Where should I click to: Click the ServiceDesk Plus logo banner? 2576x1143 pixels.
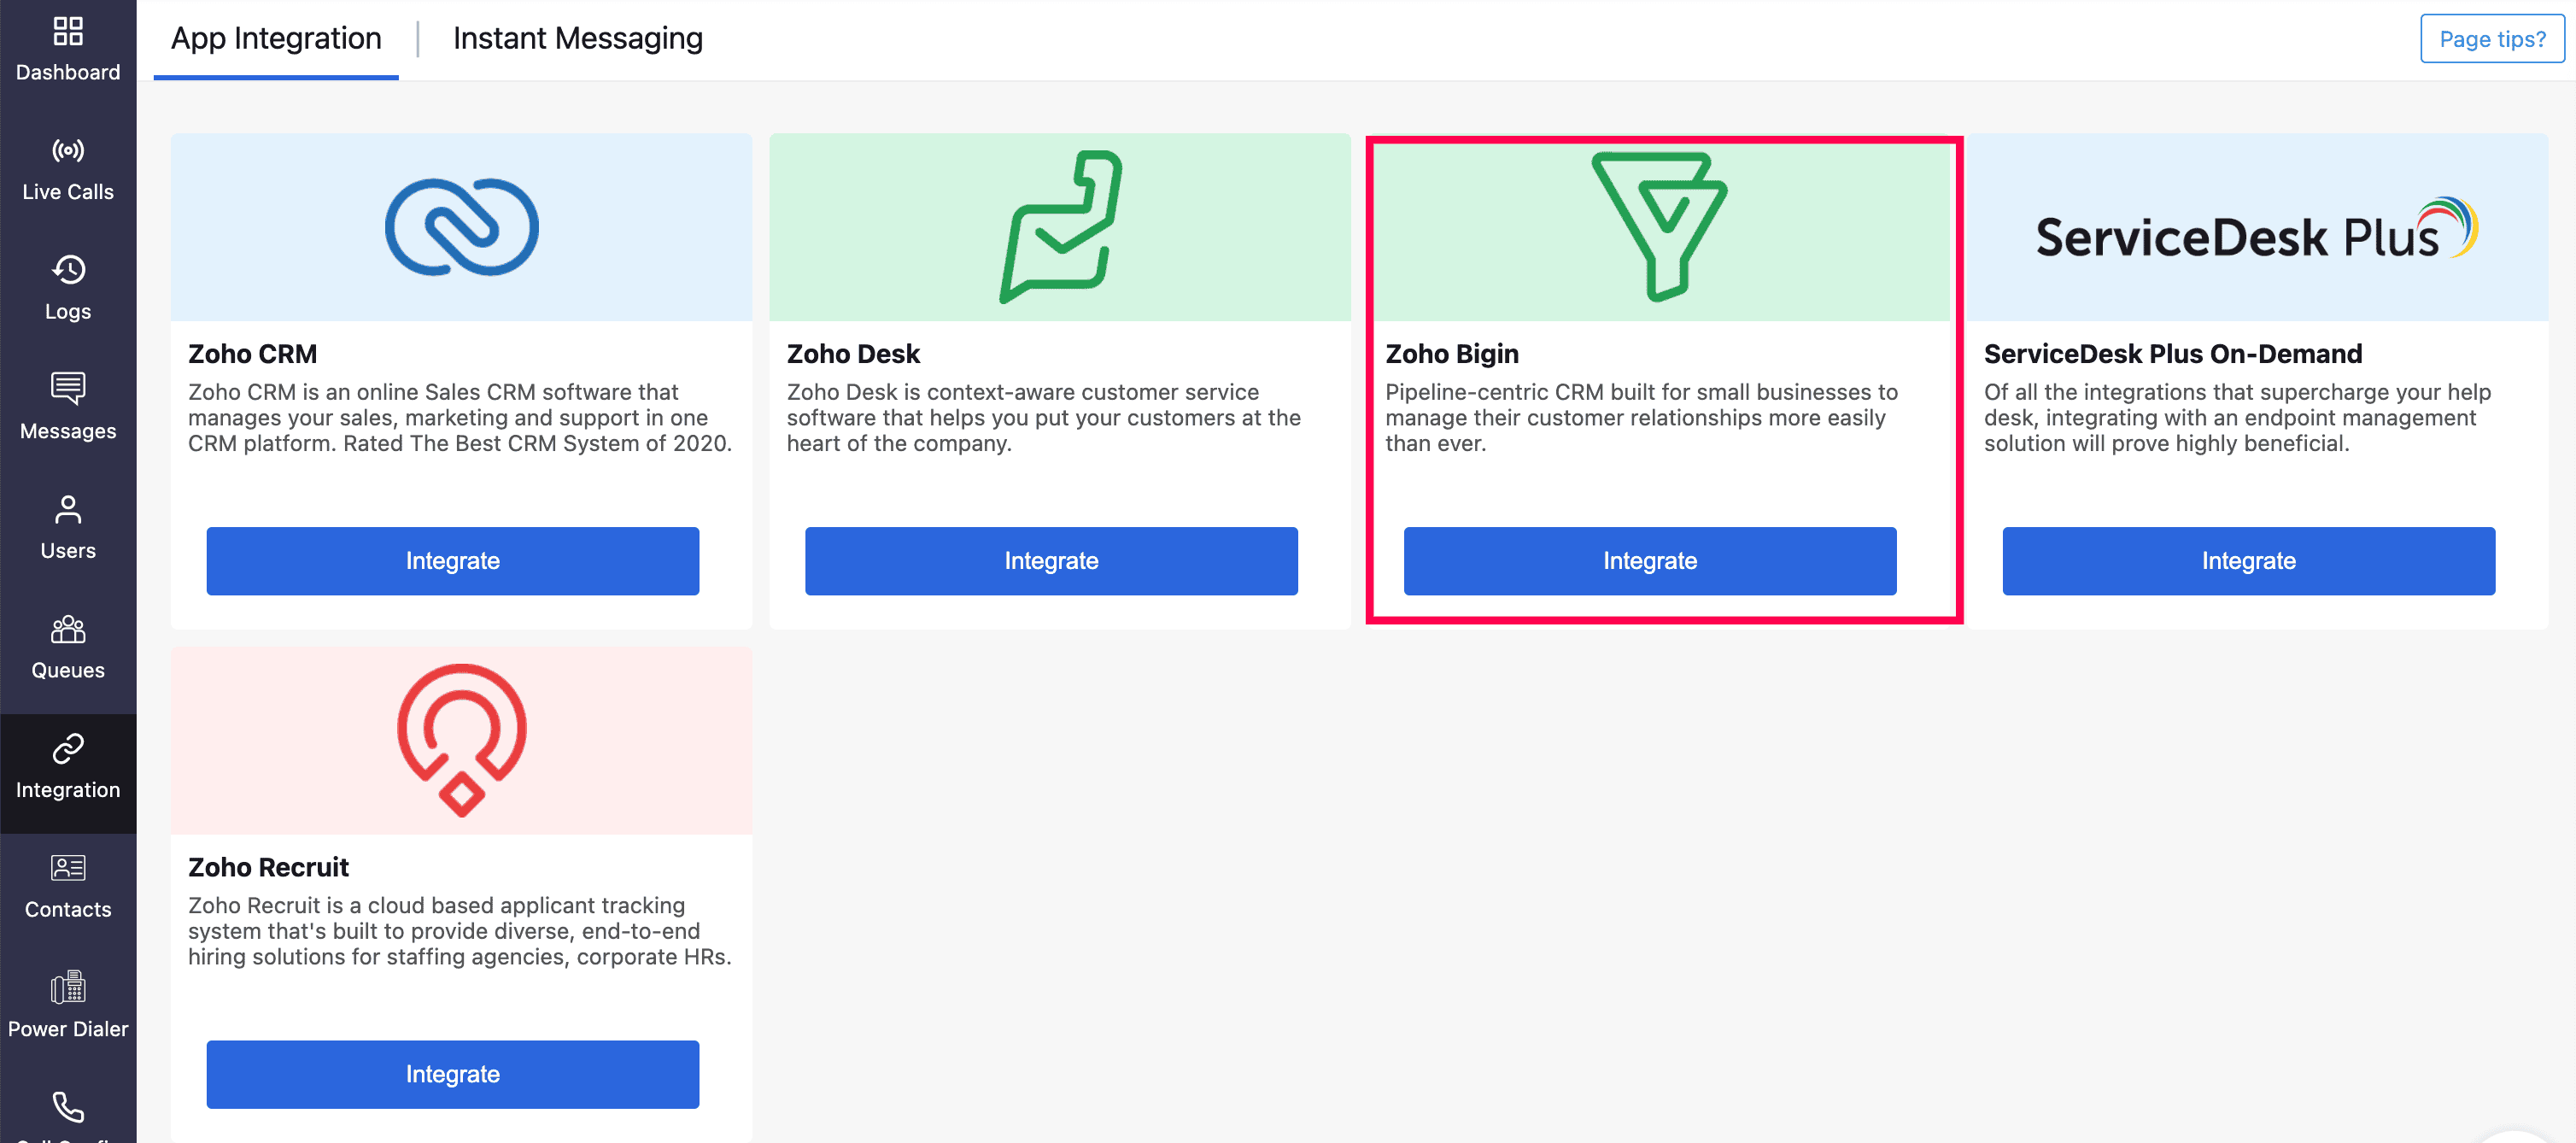[x=2257, y=229]
